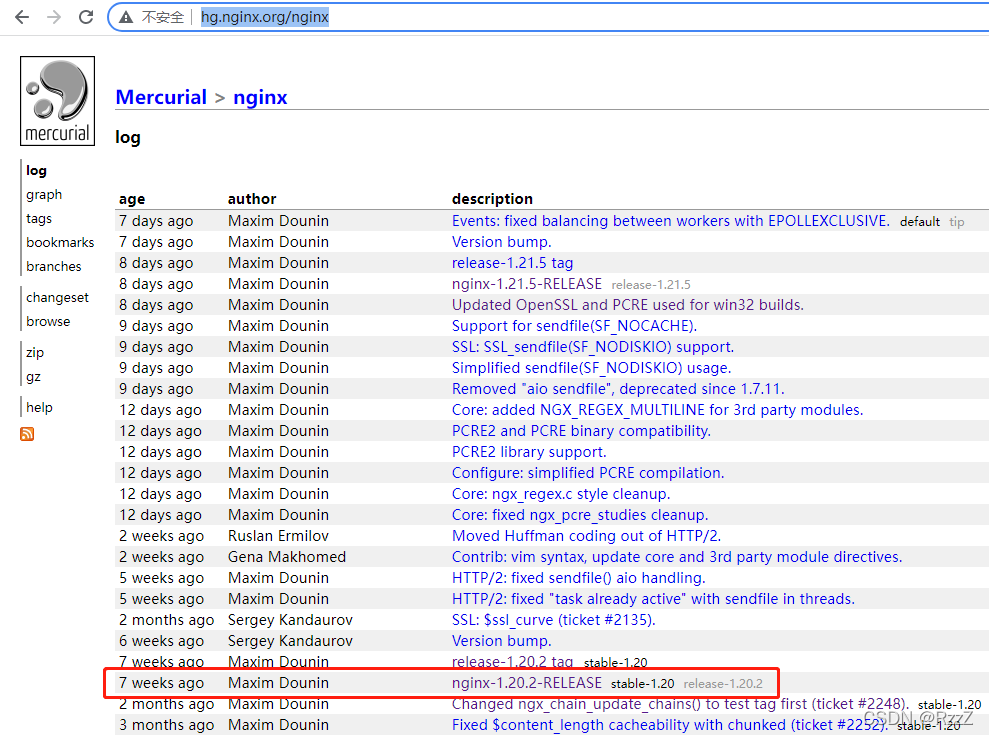This screenshot has height=735, width=989.
Task: Click the Mercurial logo image
Action: (57, 101)
